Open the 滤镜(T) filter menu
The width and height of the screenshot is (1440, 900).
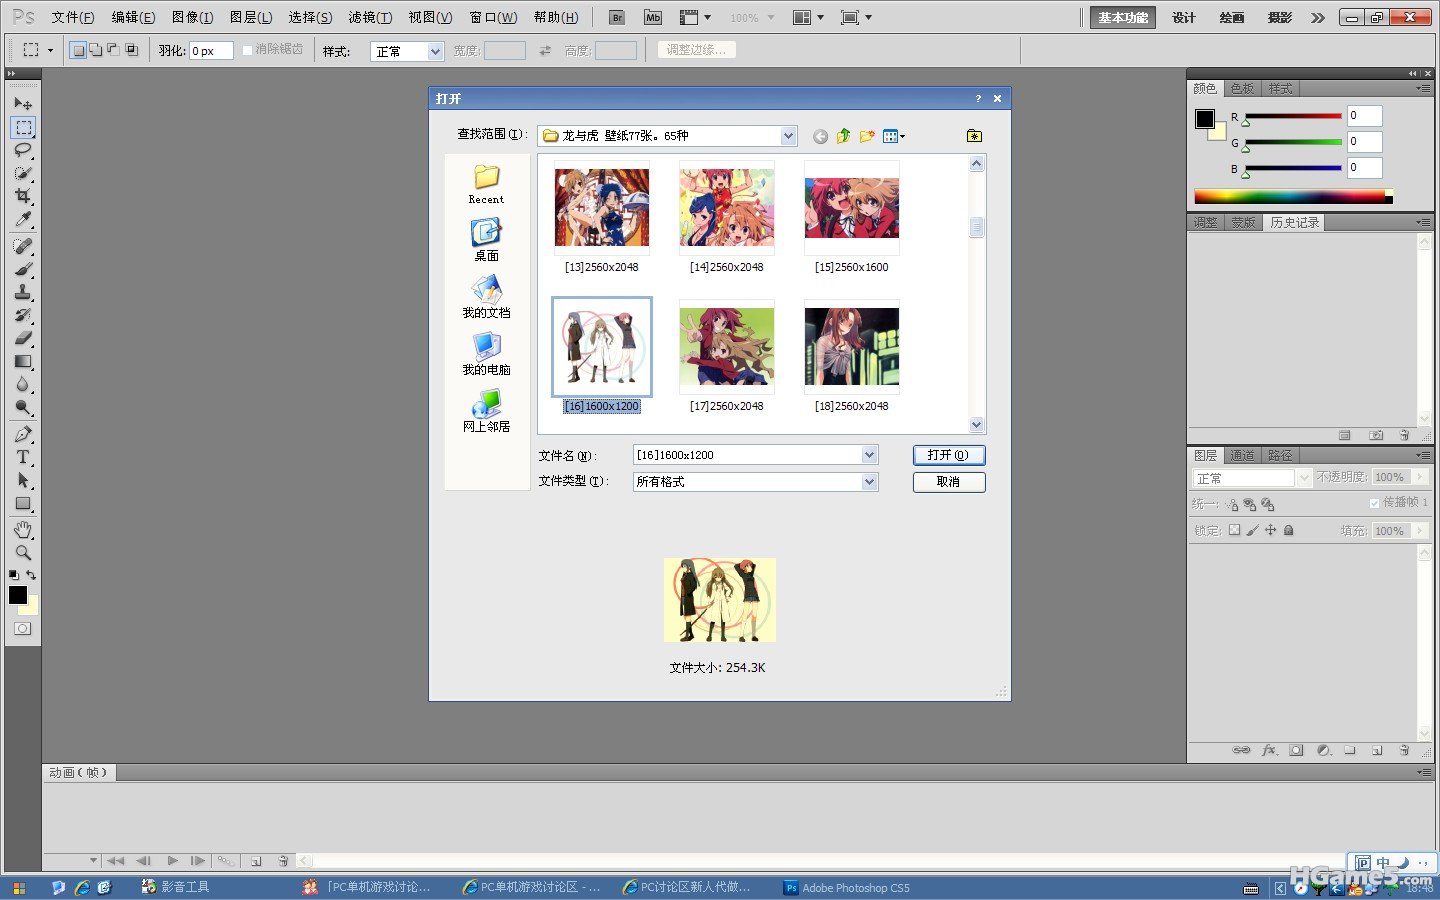[370, 17]
